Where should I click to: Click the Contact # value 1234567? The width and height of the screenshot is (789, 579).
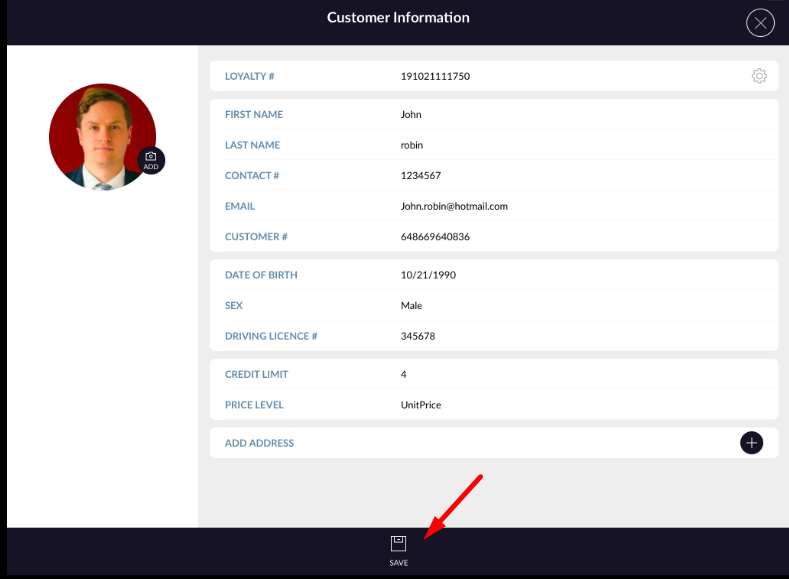click(420, 176)
